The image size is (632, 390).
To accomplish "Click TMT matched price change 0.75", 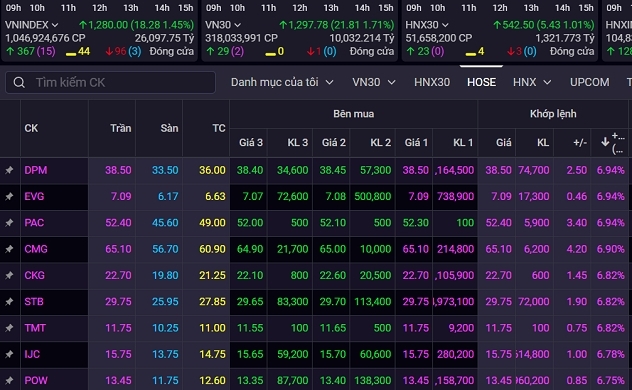I will [576, 328].
